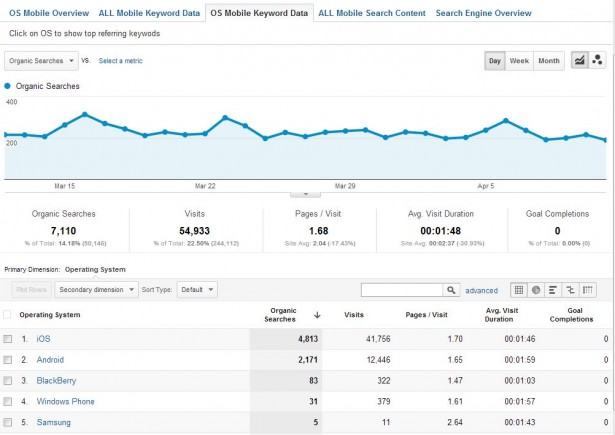Open the Secondary dimension dropdown
Image resolution: width=615 pixels, height=435 pixels.
[x=96, y=289]
